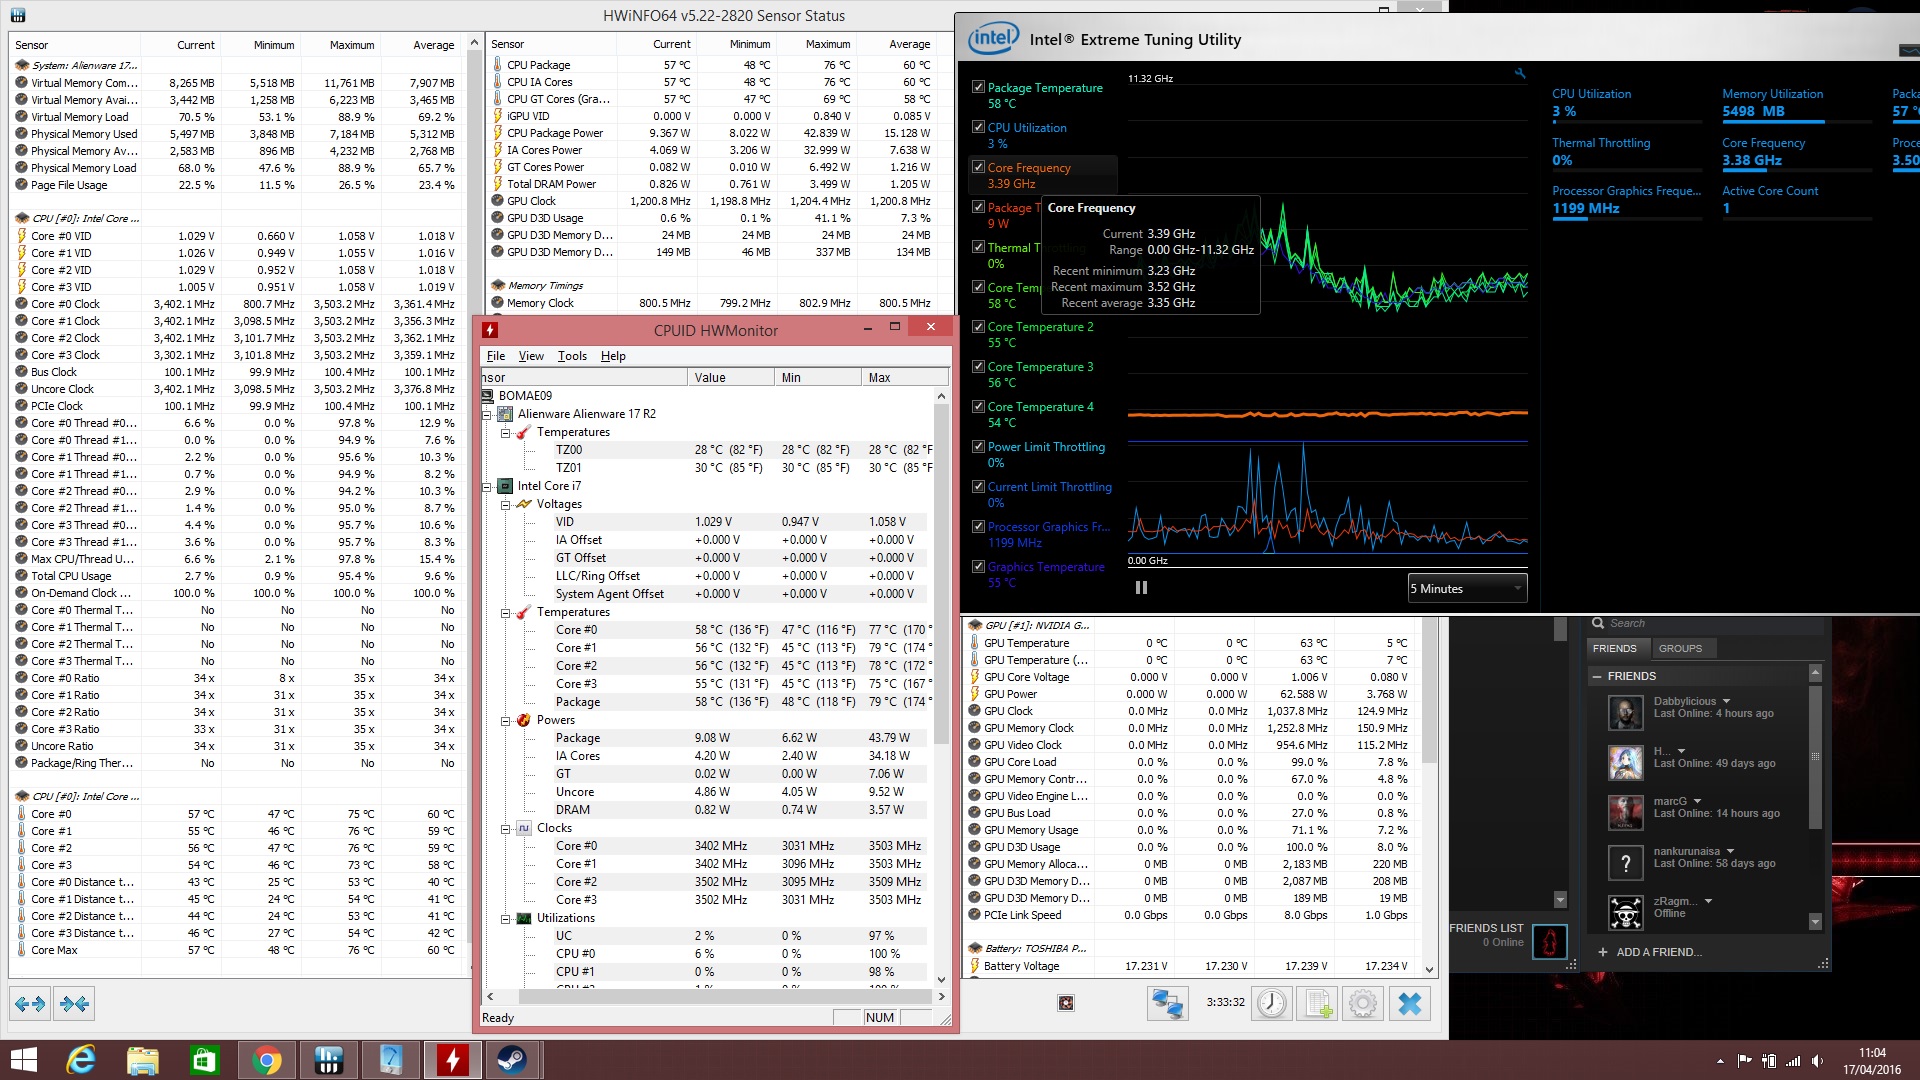Switch to GROUPS tab in Steam

pyautogui.click(x=1680, y=648)
